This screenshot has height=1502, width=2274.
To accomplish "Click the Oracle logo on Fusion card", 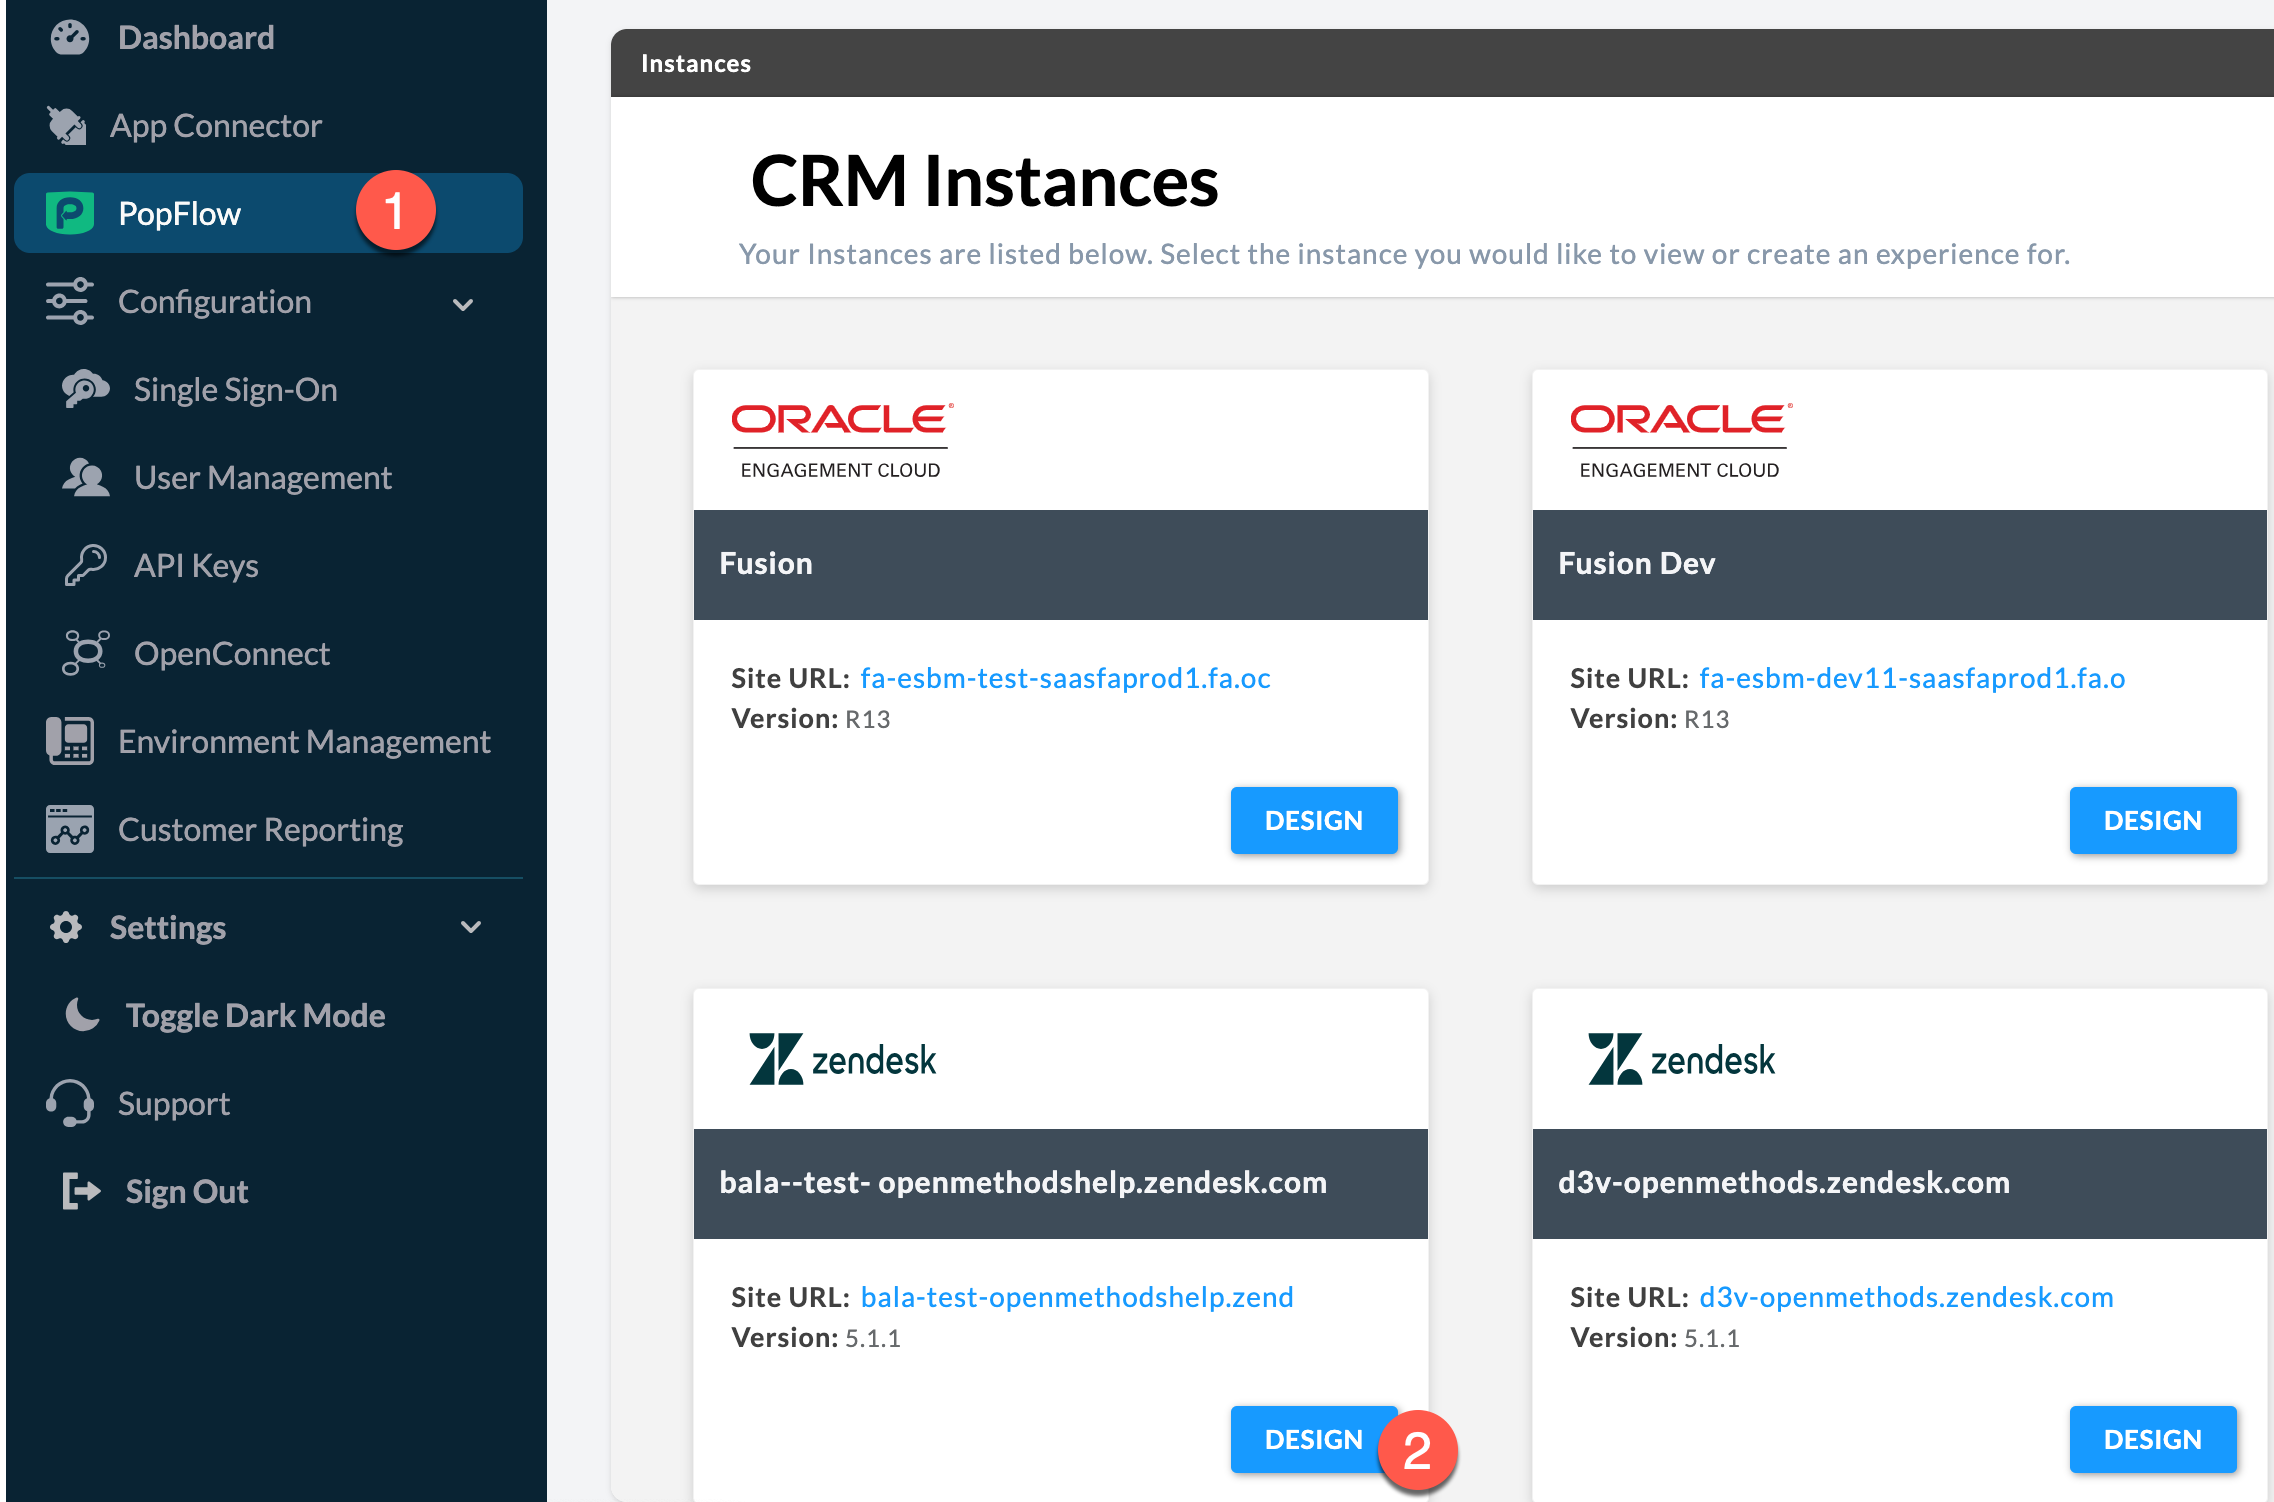I will coord(841,441).
